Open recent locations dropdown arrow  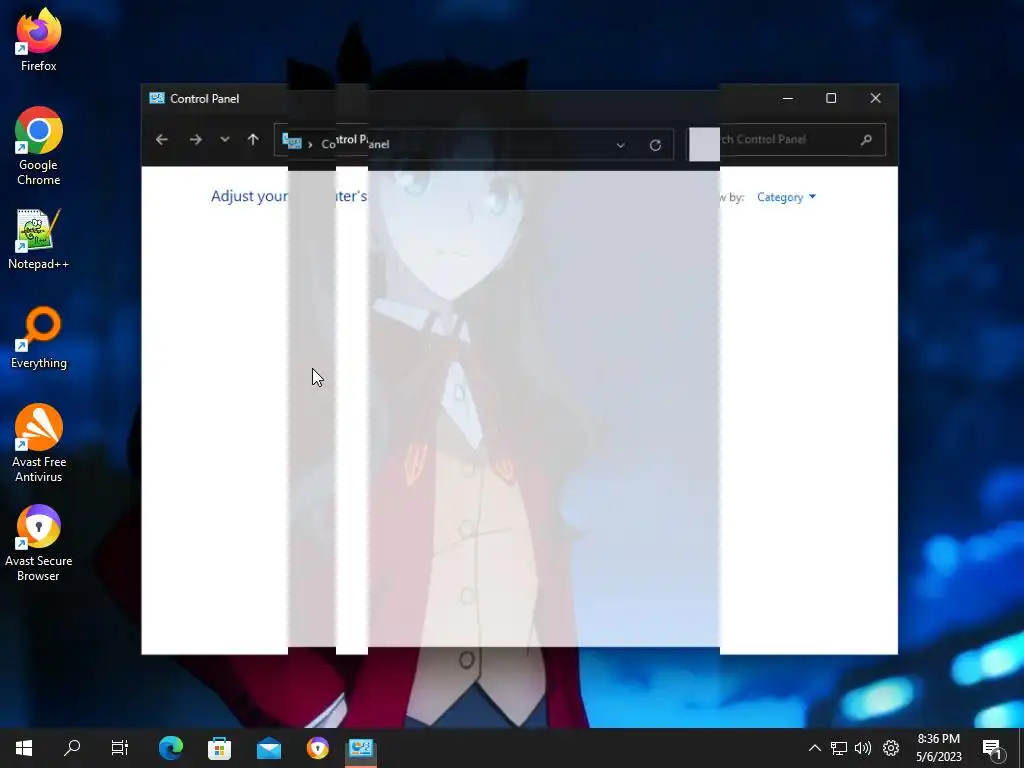[225, 139]
